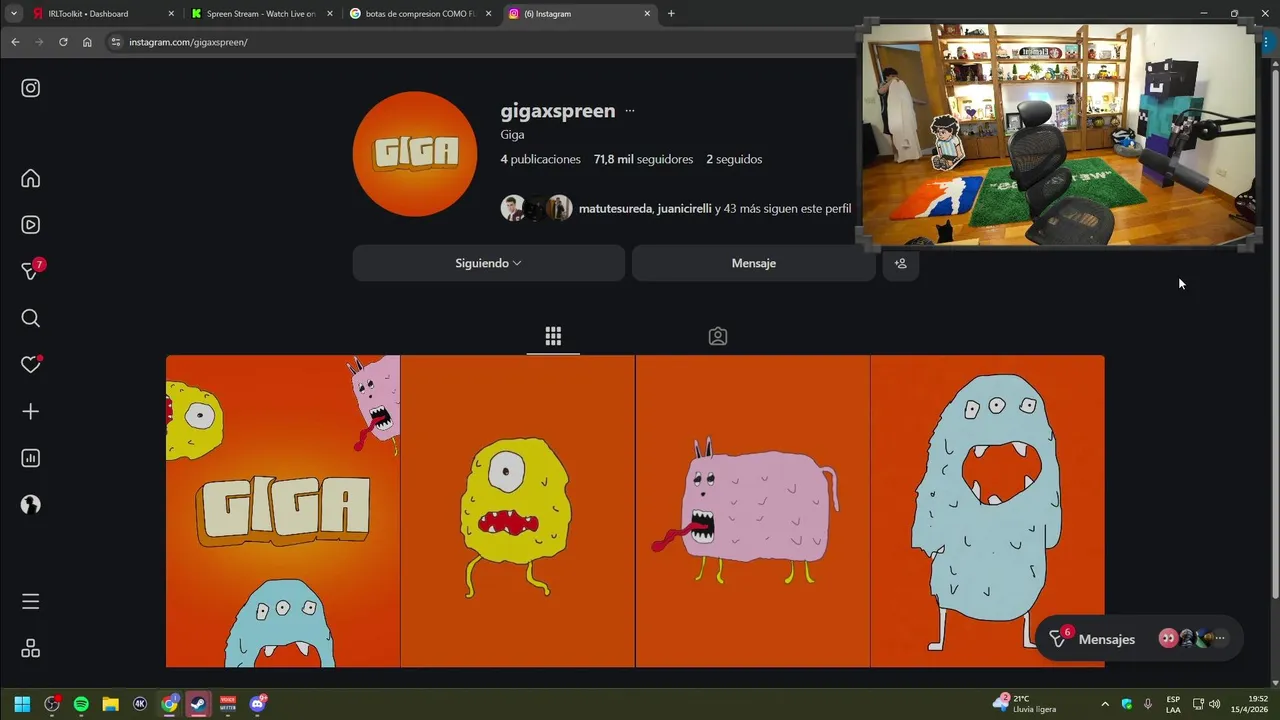This screenshot has width=1280, height=720.
Task: Open the Windows Start menu
Action: point(22,704)
